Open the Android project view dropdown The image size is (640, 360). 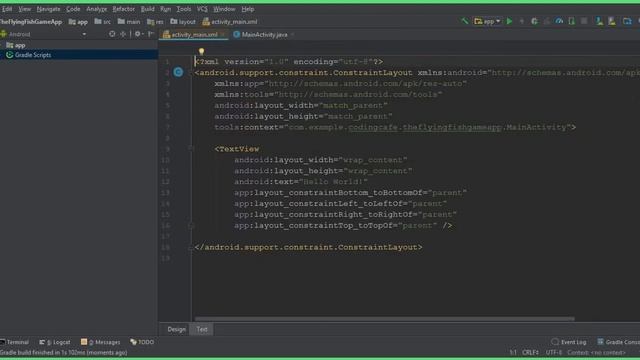coord(43,34)
